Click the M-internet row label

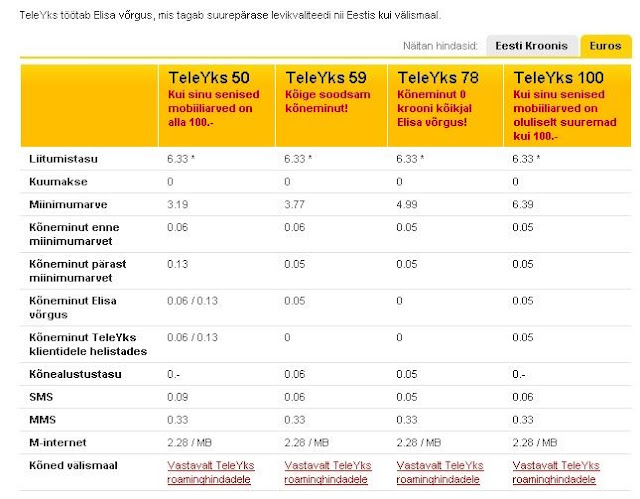tap(58, 443)
